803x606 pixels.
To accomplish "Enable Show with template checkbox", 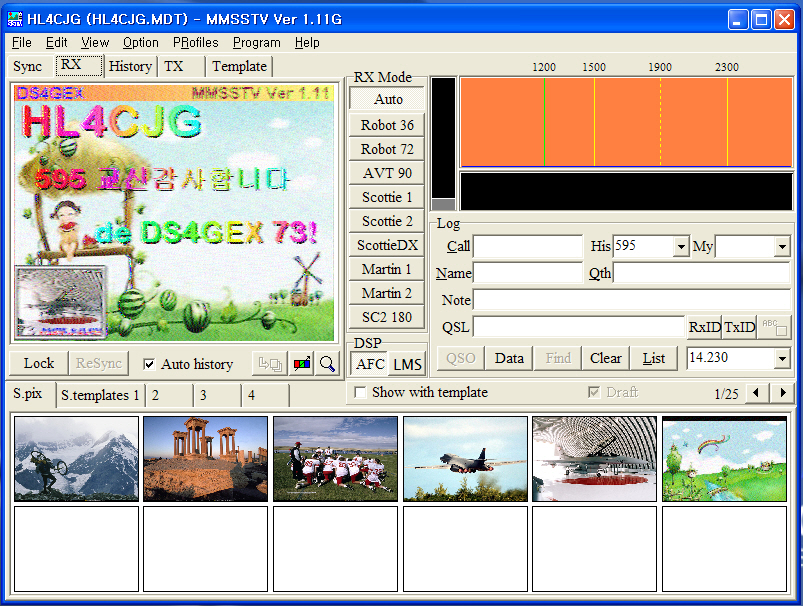I will coord(361,392).
